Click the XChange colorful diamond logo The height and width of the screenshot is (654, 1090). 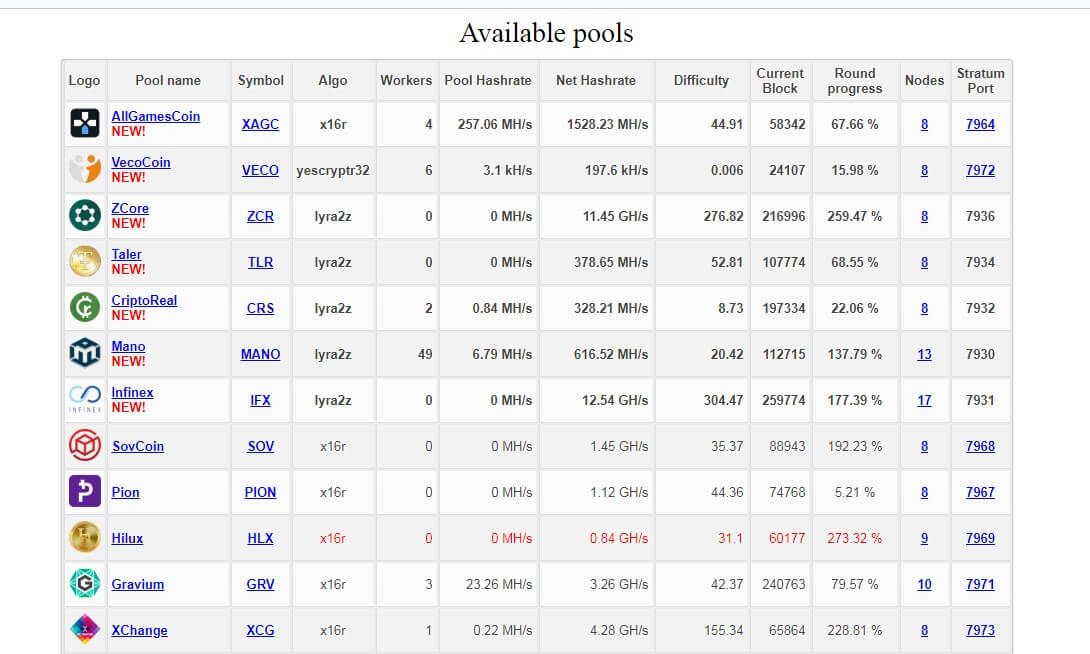(85, 629)
